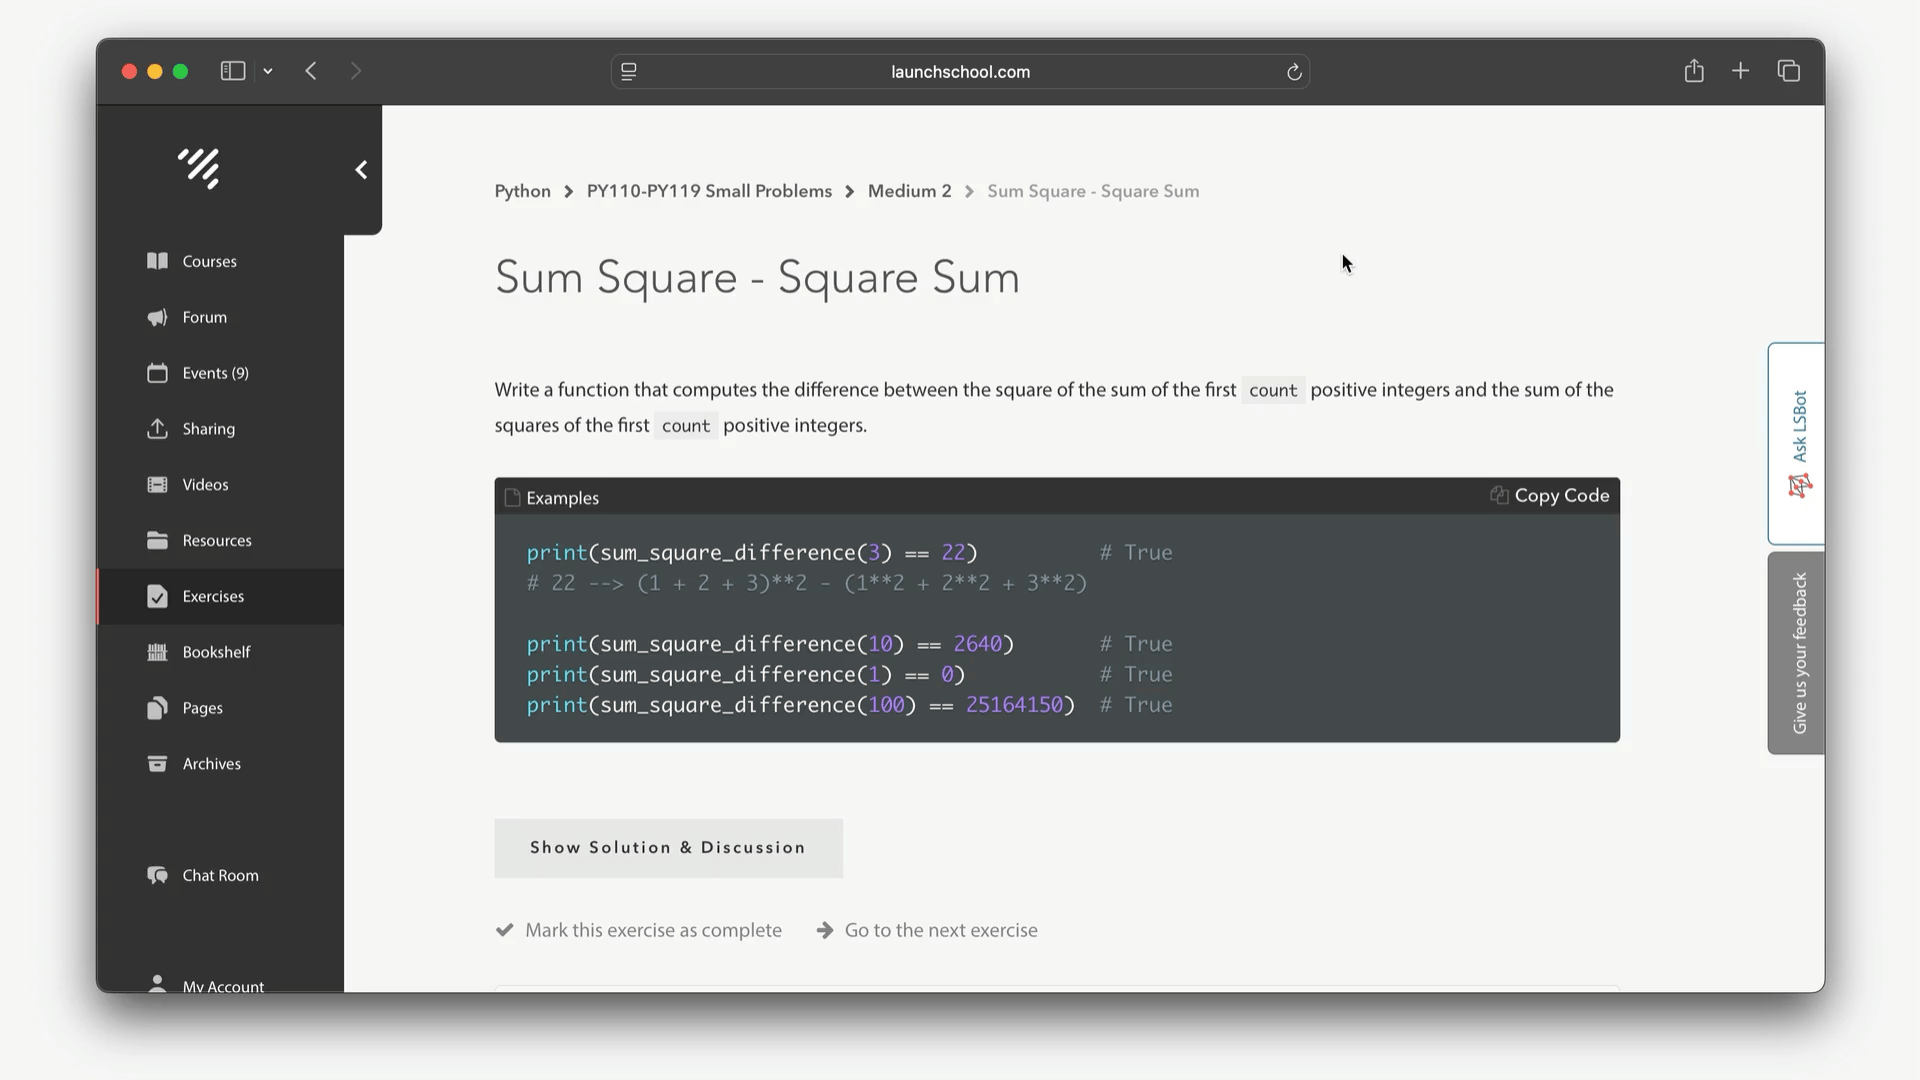Click the Events calendar icon

(x=157, y=373)
